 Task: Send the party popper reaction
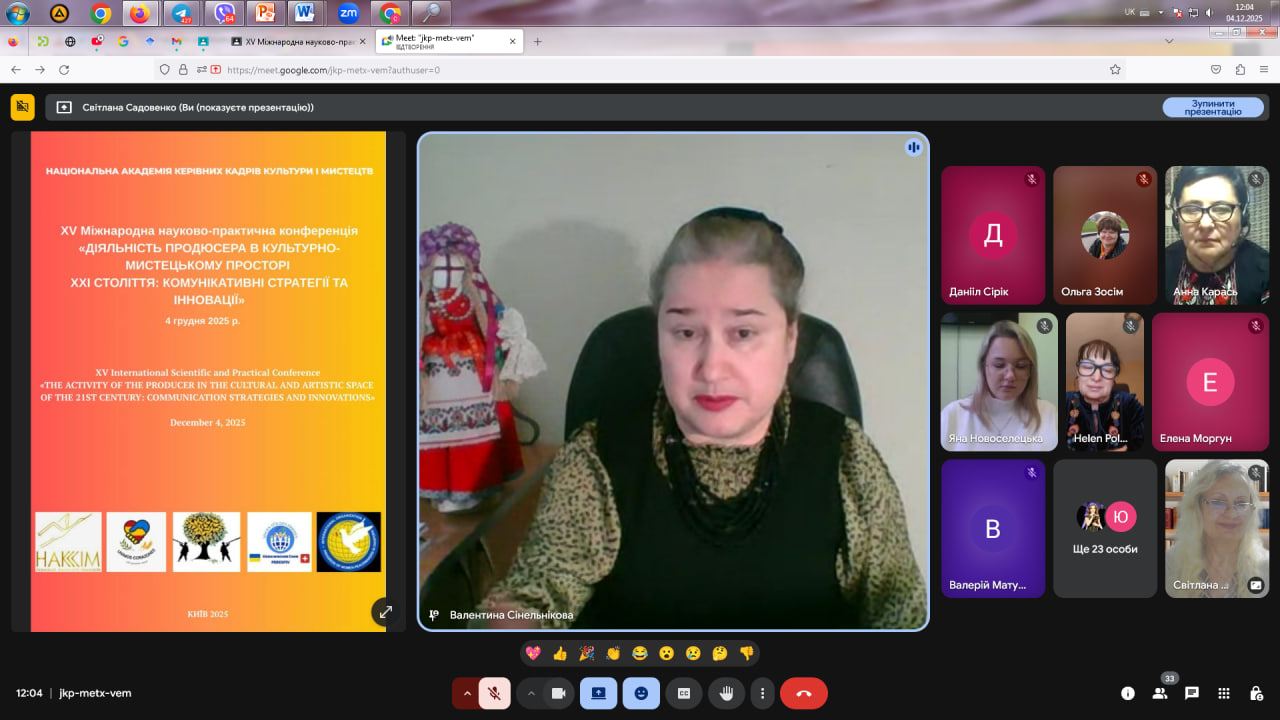(x=587, y=653)
